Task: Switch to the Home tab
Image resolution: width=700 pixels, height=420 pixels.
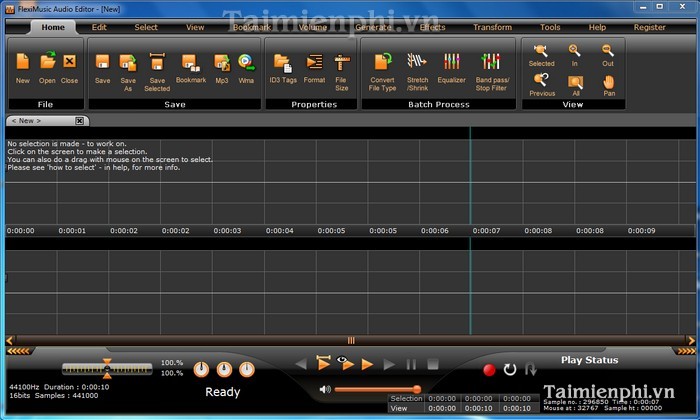Action: pyautogui.click(x=53, y=27)
